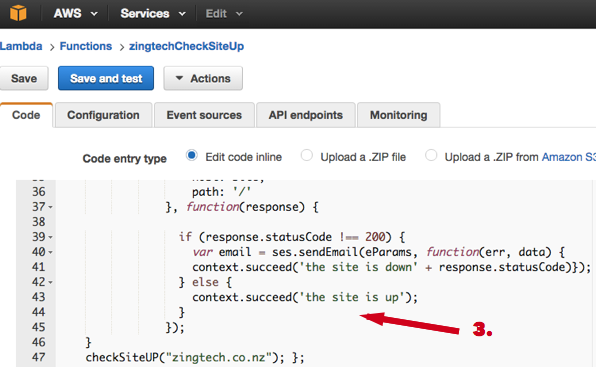Click the AWS cube logo icon
This screenshot has height=367, width=596.
(18, 13)
